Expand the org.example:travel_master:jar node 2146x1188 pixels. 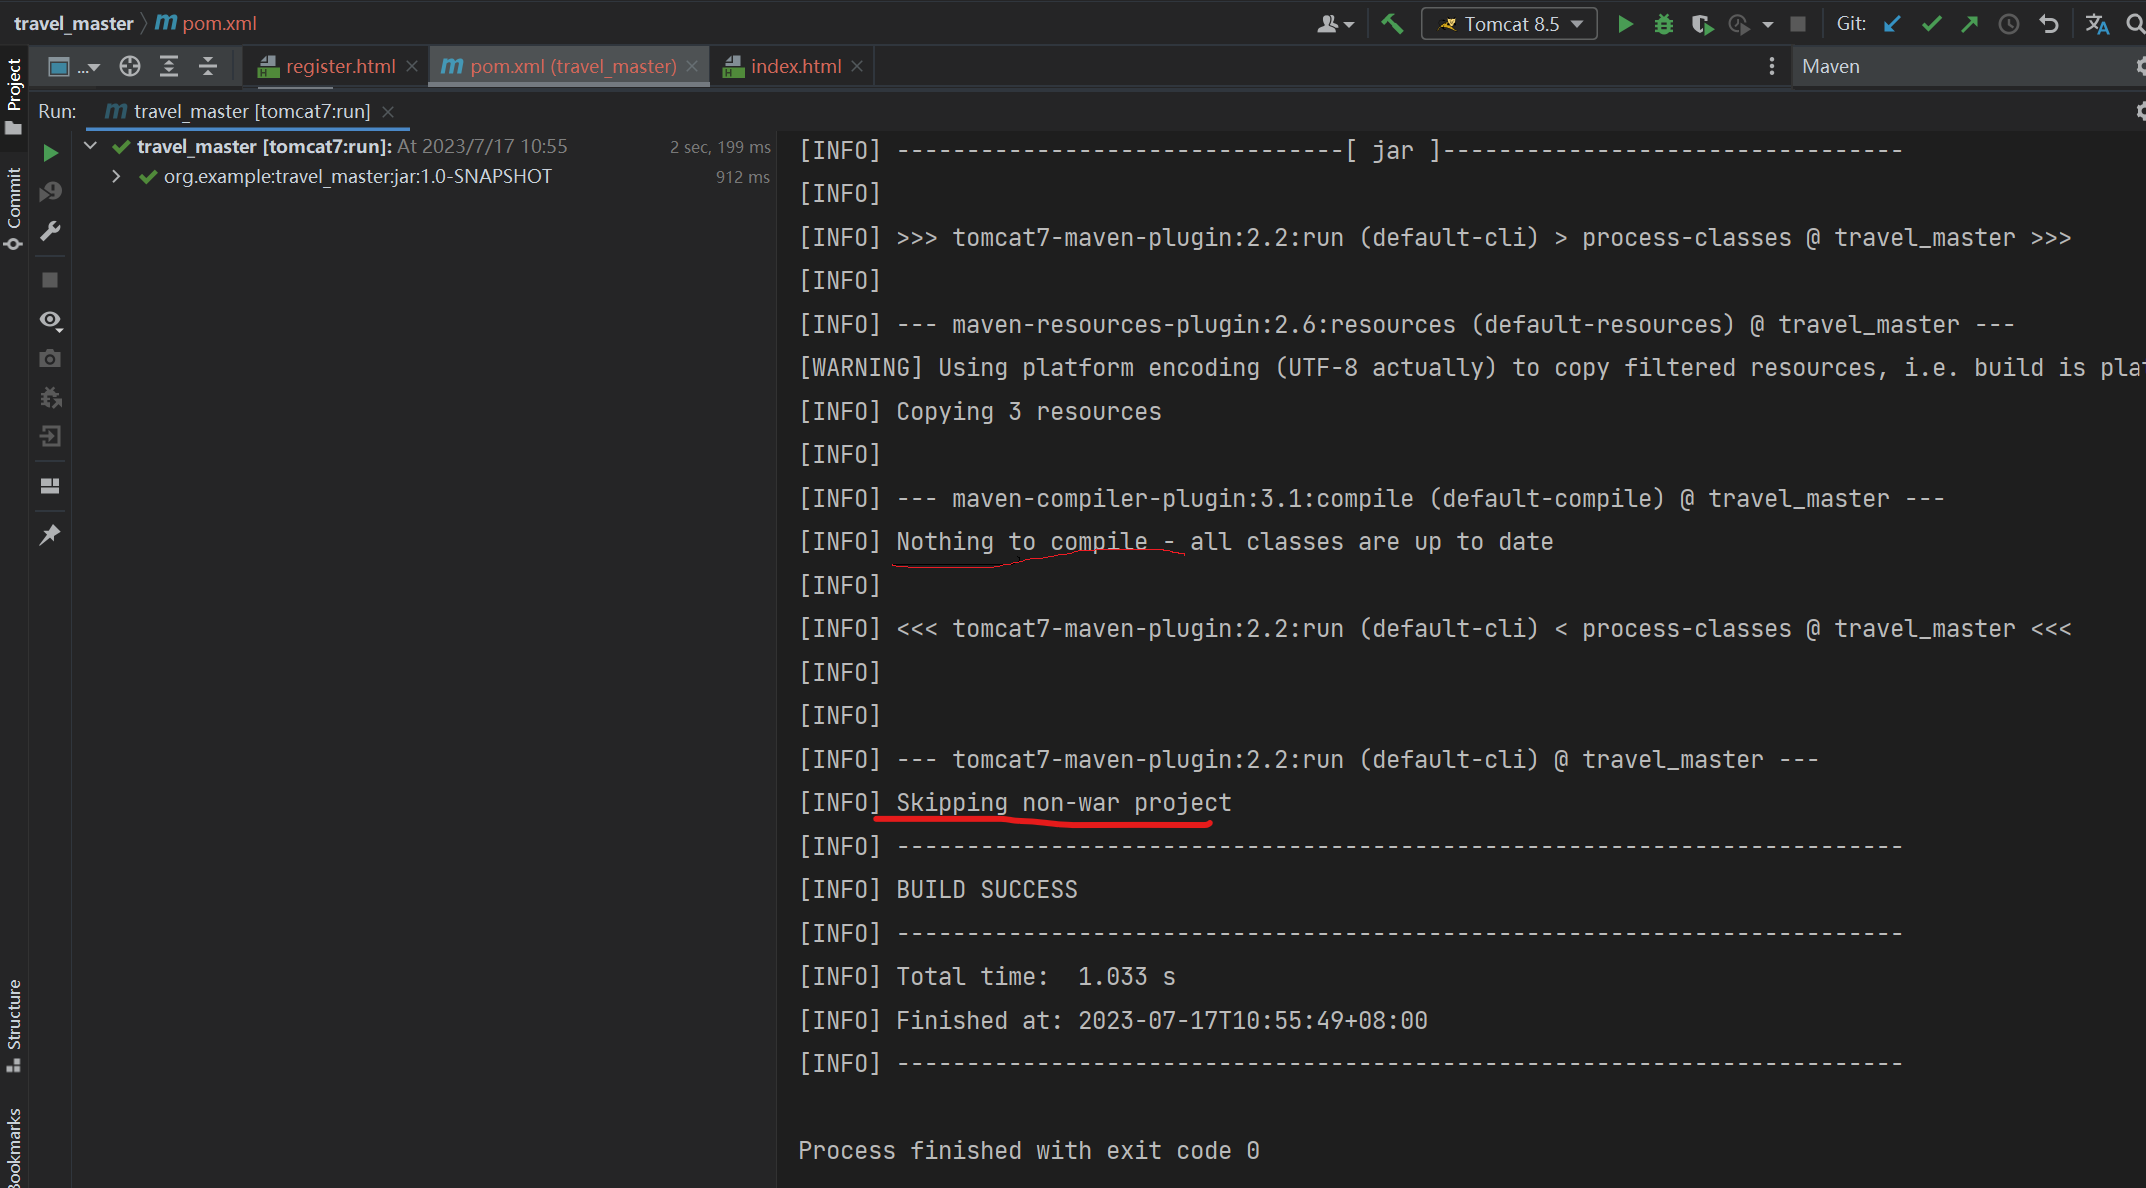116,177
